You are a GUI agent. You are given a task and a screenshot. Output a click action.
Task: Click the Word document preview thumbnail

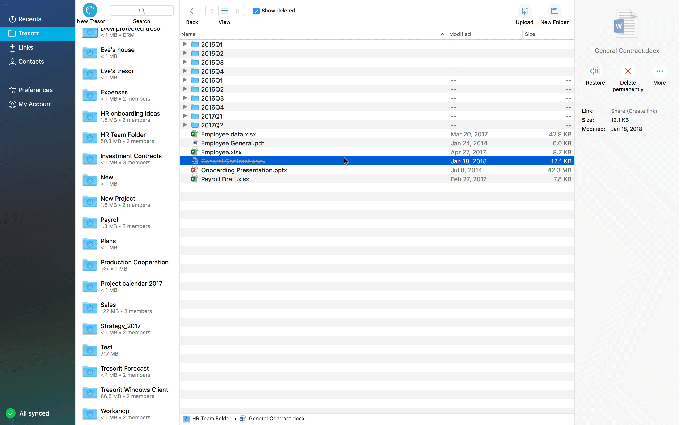(625, 25)
